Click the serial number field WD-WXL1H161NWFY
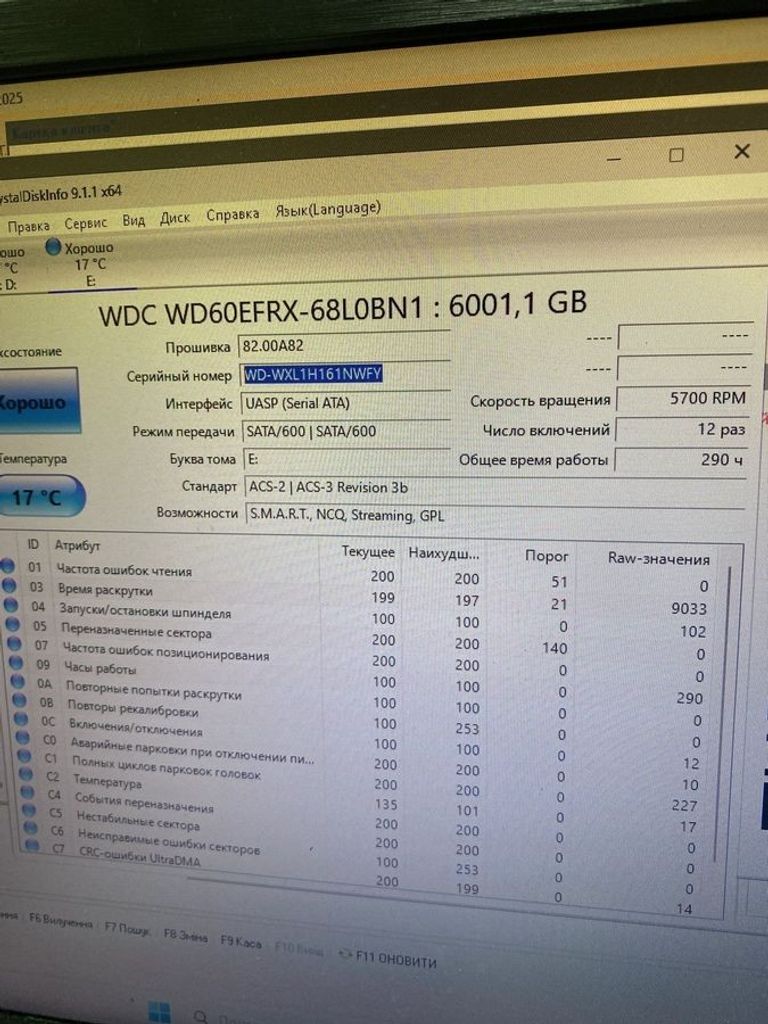Viewport: 768px width, 1024px height. (x=345, y=374)
